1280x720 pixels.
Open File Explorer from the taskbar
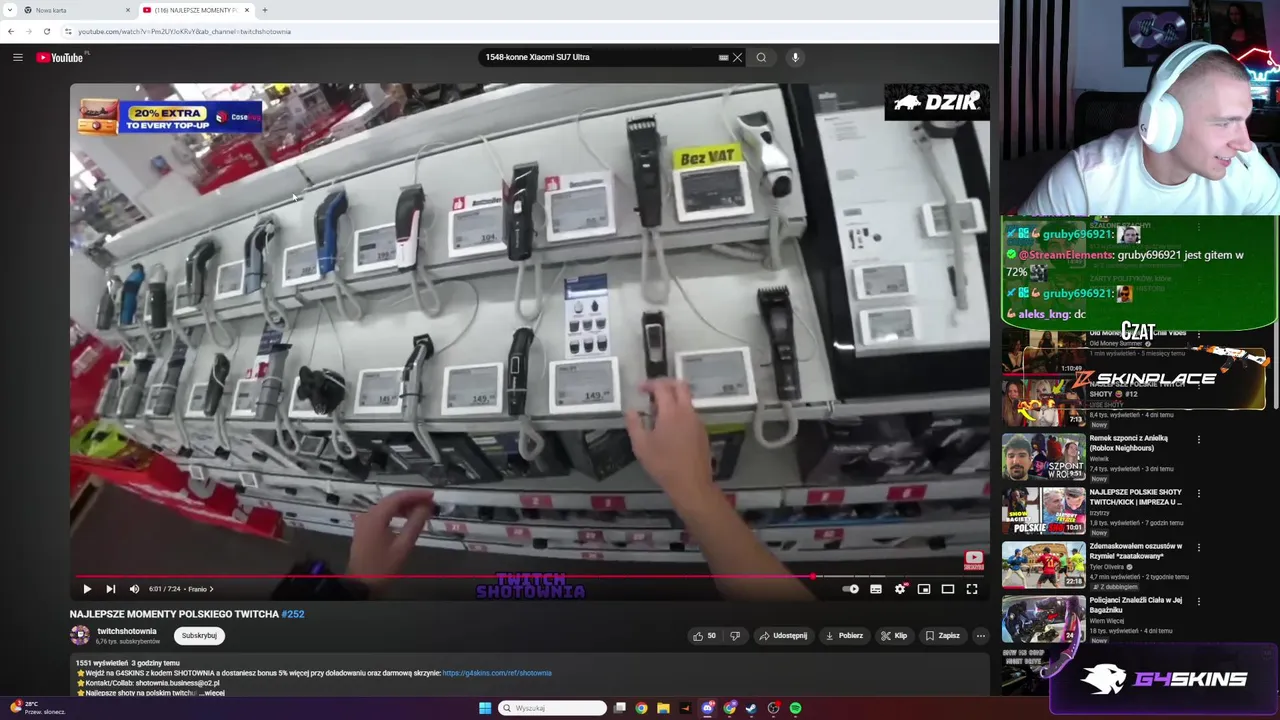[663, 708]
